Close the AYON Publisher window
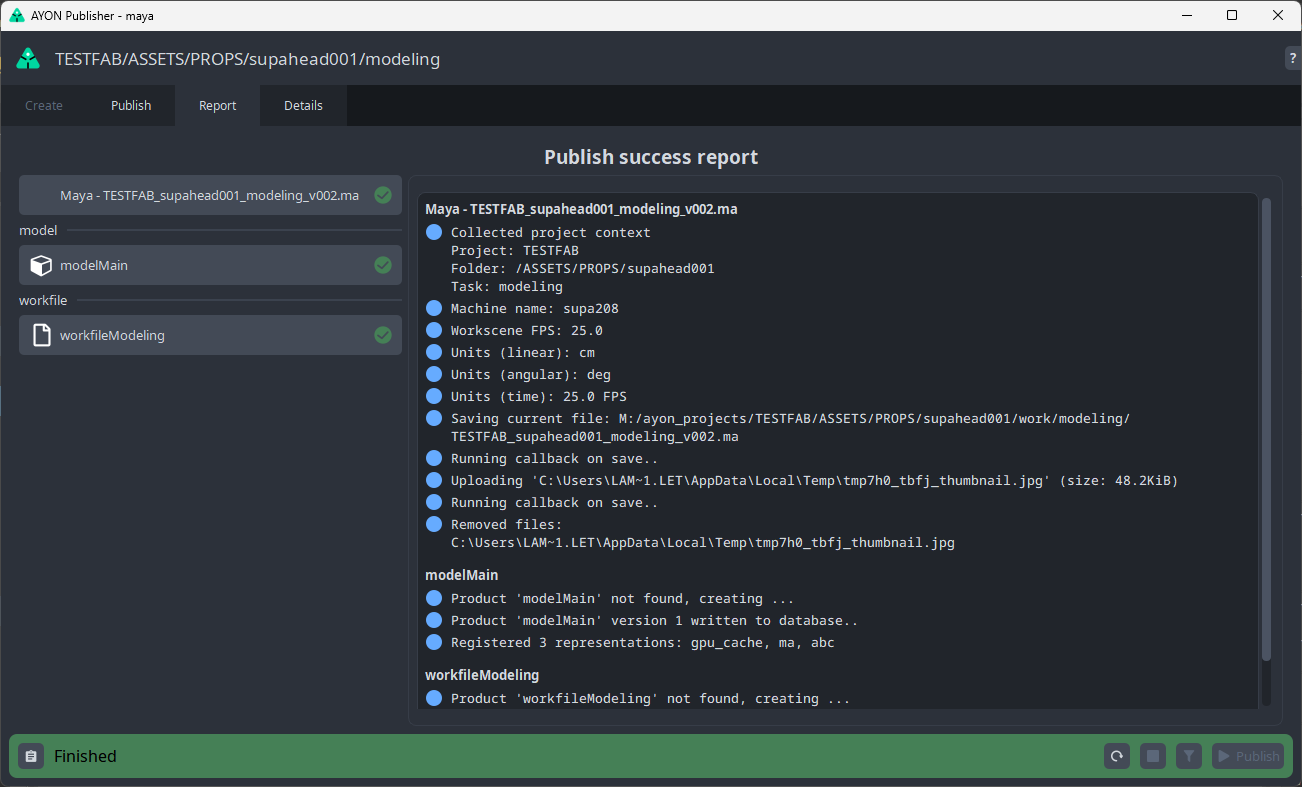1302x787 pixels. [x=1278, y=15]
